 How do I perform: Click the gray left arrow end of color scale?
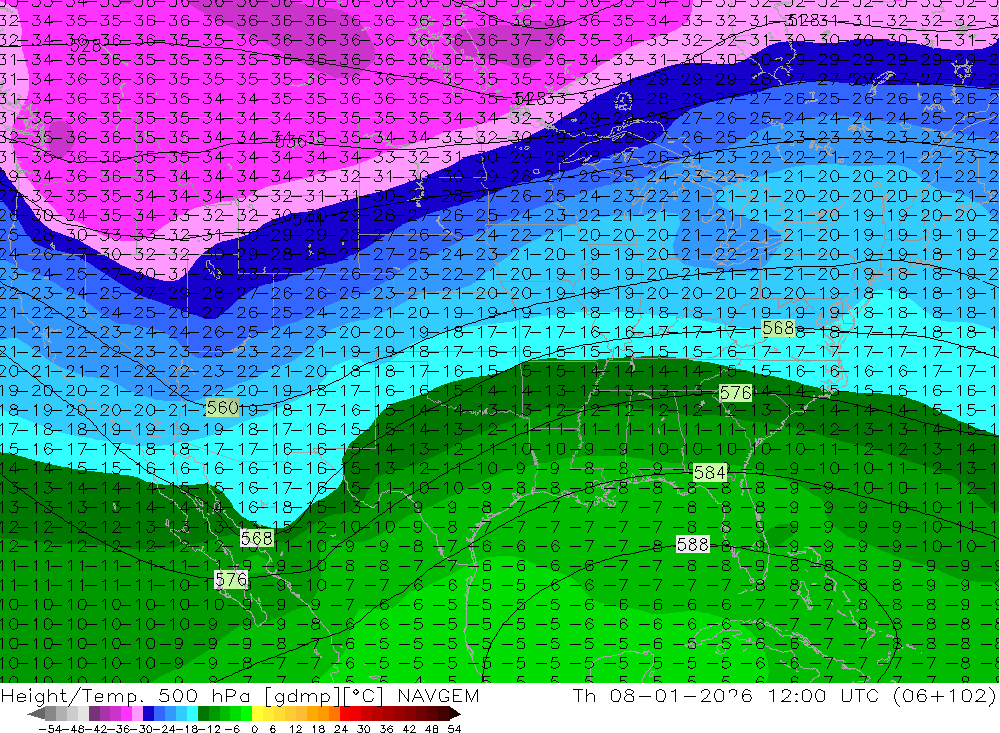[x=36, y=713]
